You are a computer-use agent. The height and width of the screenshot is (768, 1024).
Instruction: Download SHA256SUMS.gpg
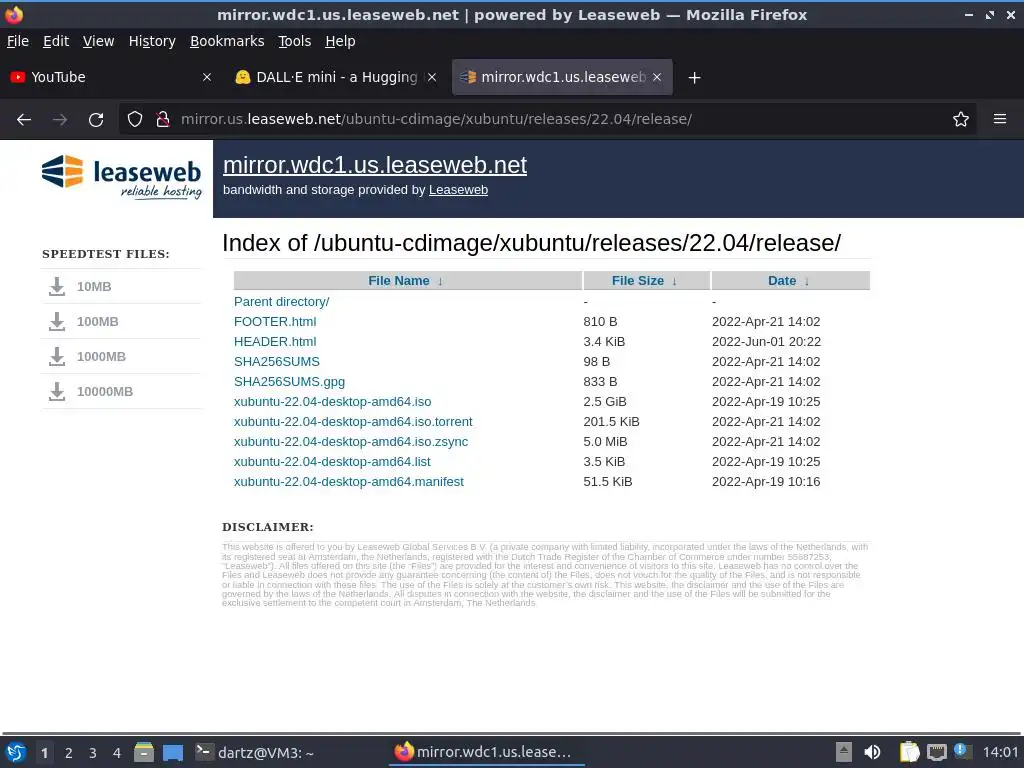pos(289,382)
